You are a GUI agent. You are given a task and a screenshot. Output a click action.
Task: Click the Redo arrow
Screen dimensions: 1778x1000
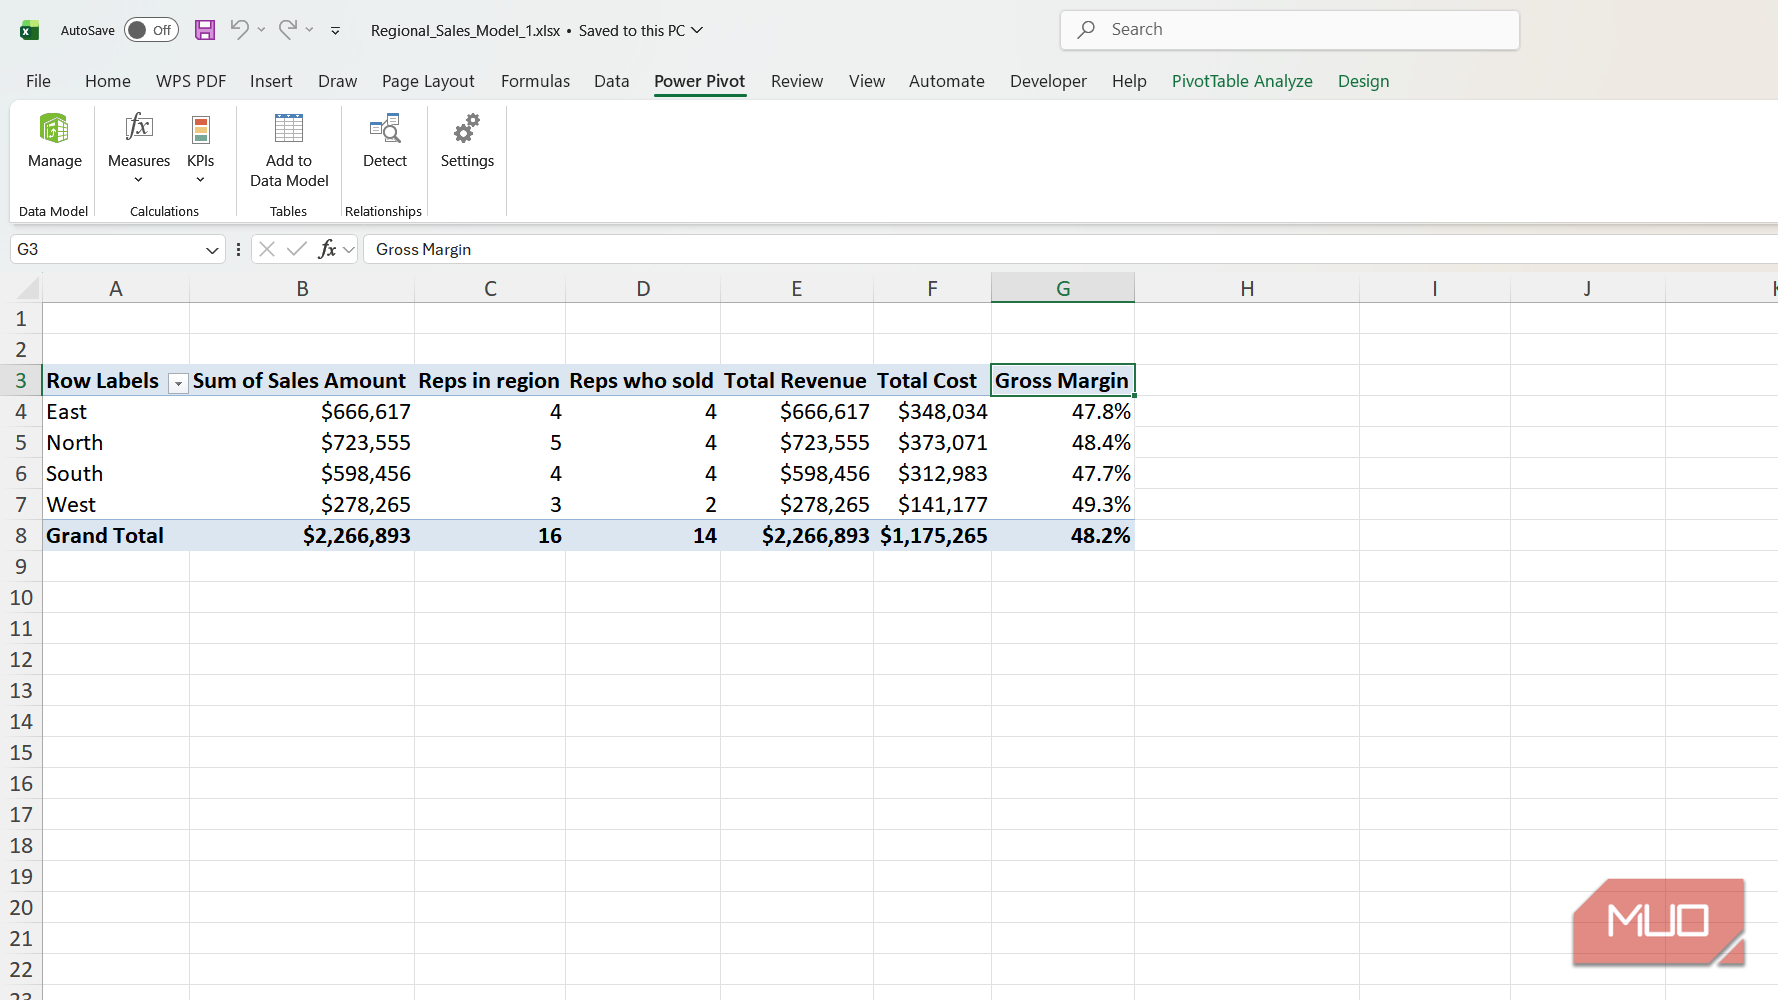tap(287, 29)
